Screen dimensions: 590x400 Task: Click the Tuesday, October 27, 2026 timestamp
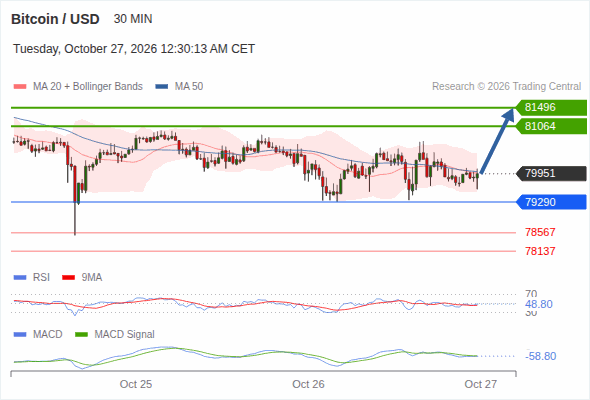point(134,49)
